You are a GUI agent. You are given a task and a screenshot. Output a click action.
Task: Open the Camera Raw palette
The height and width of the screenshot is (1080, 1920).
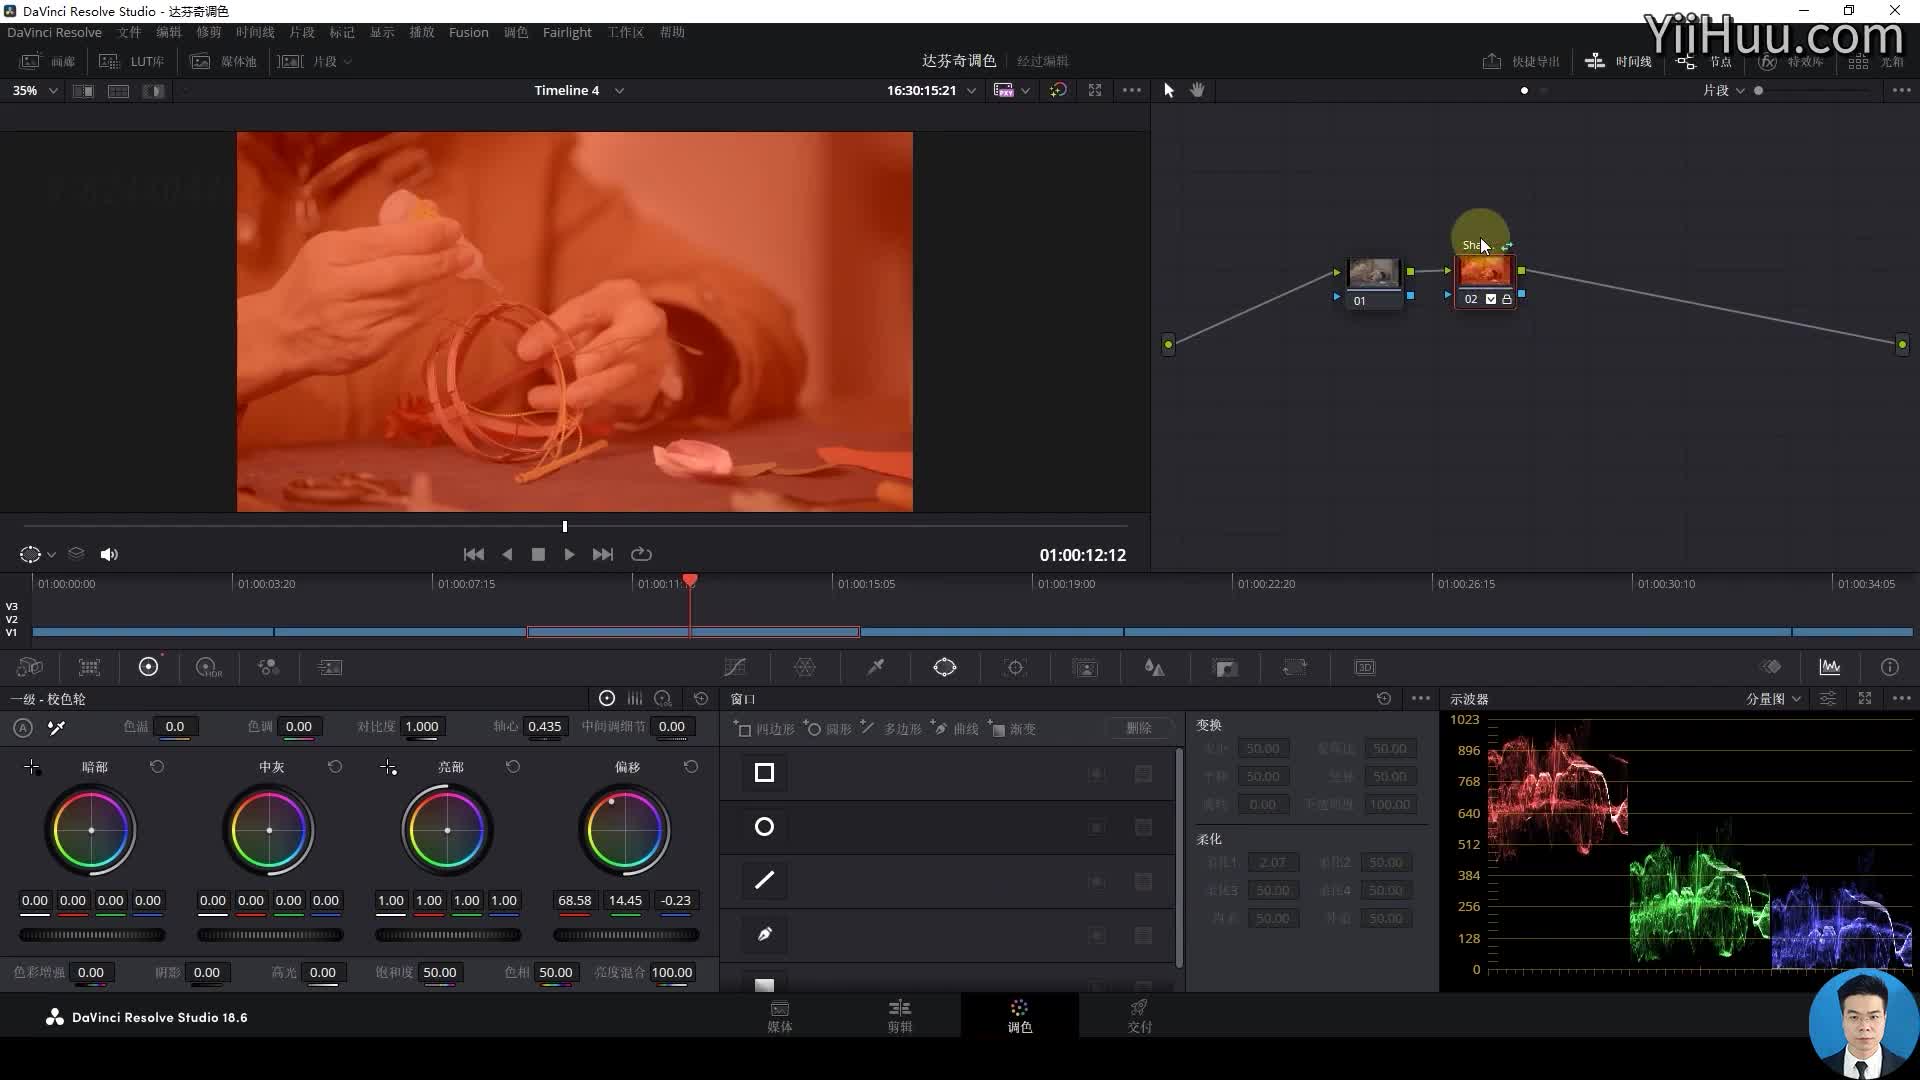(x=30, y=667)
